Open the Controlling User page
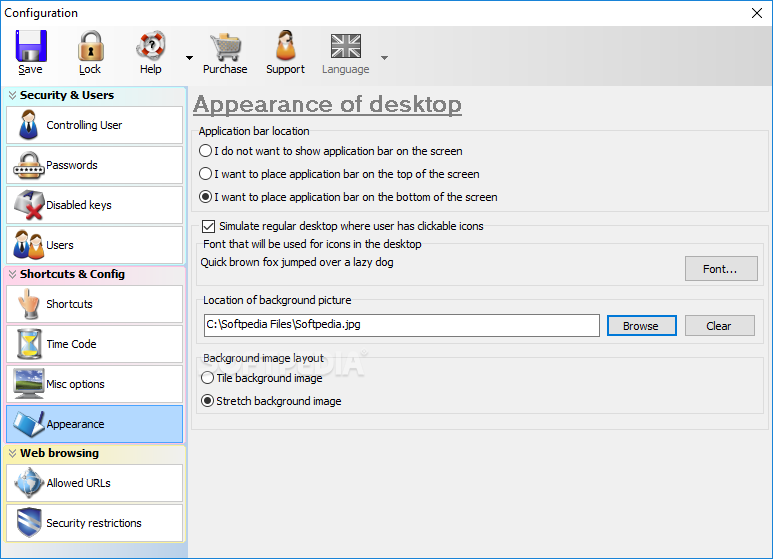Viewport: 773px width, 559px height. click(x=95, y=125)
